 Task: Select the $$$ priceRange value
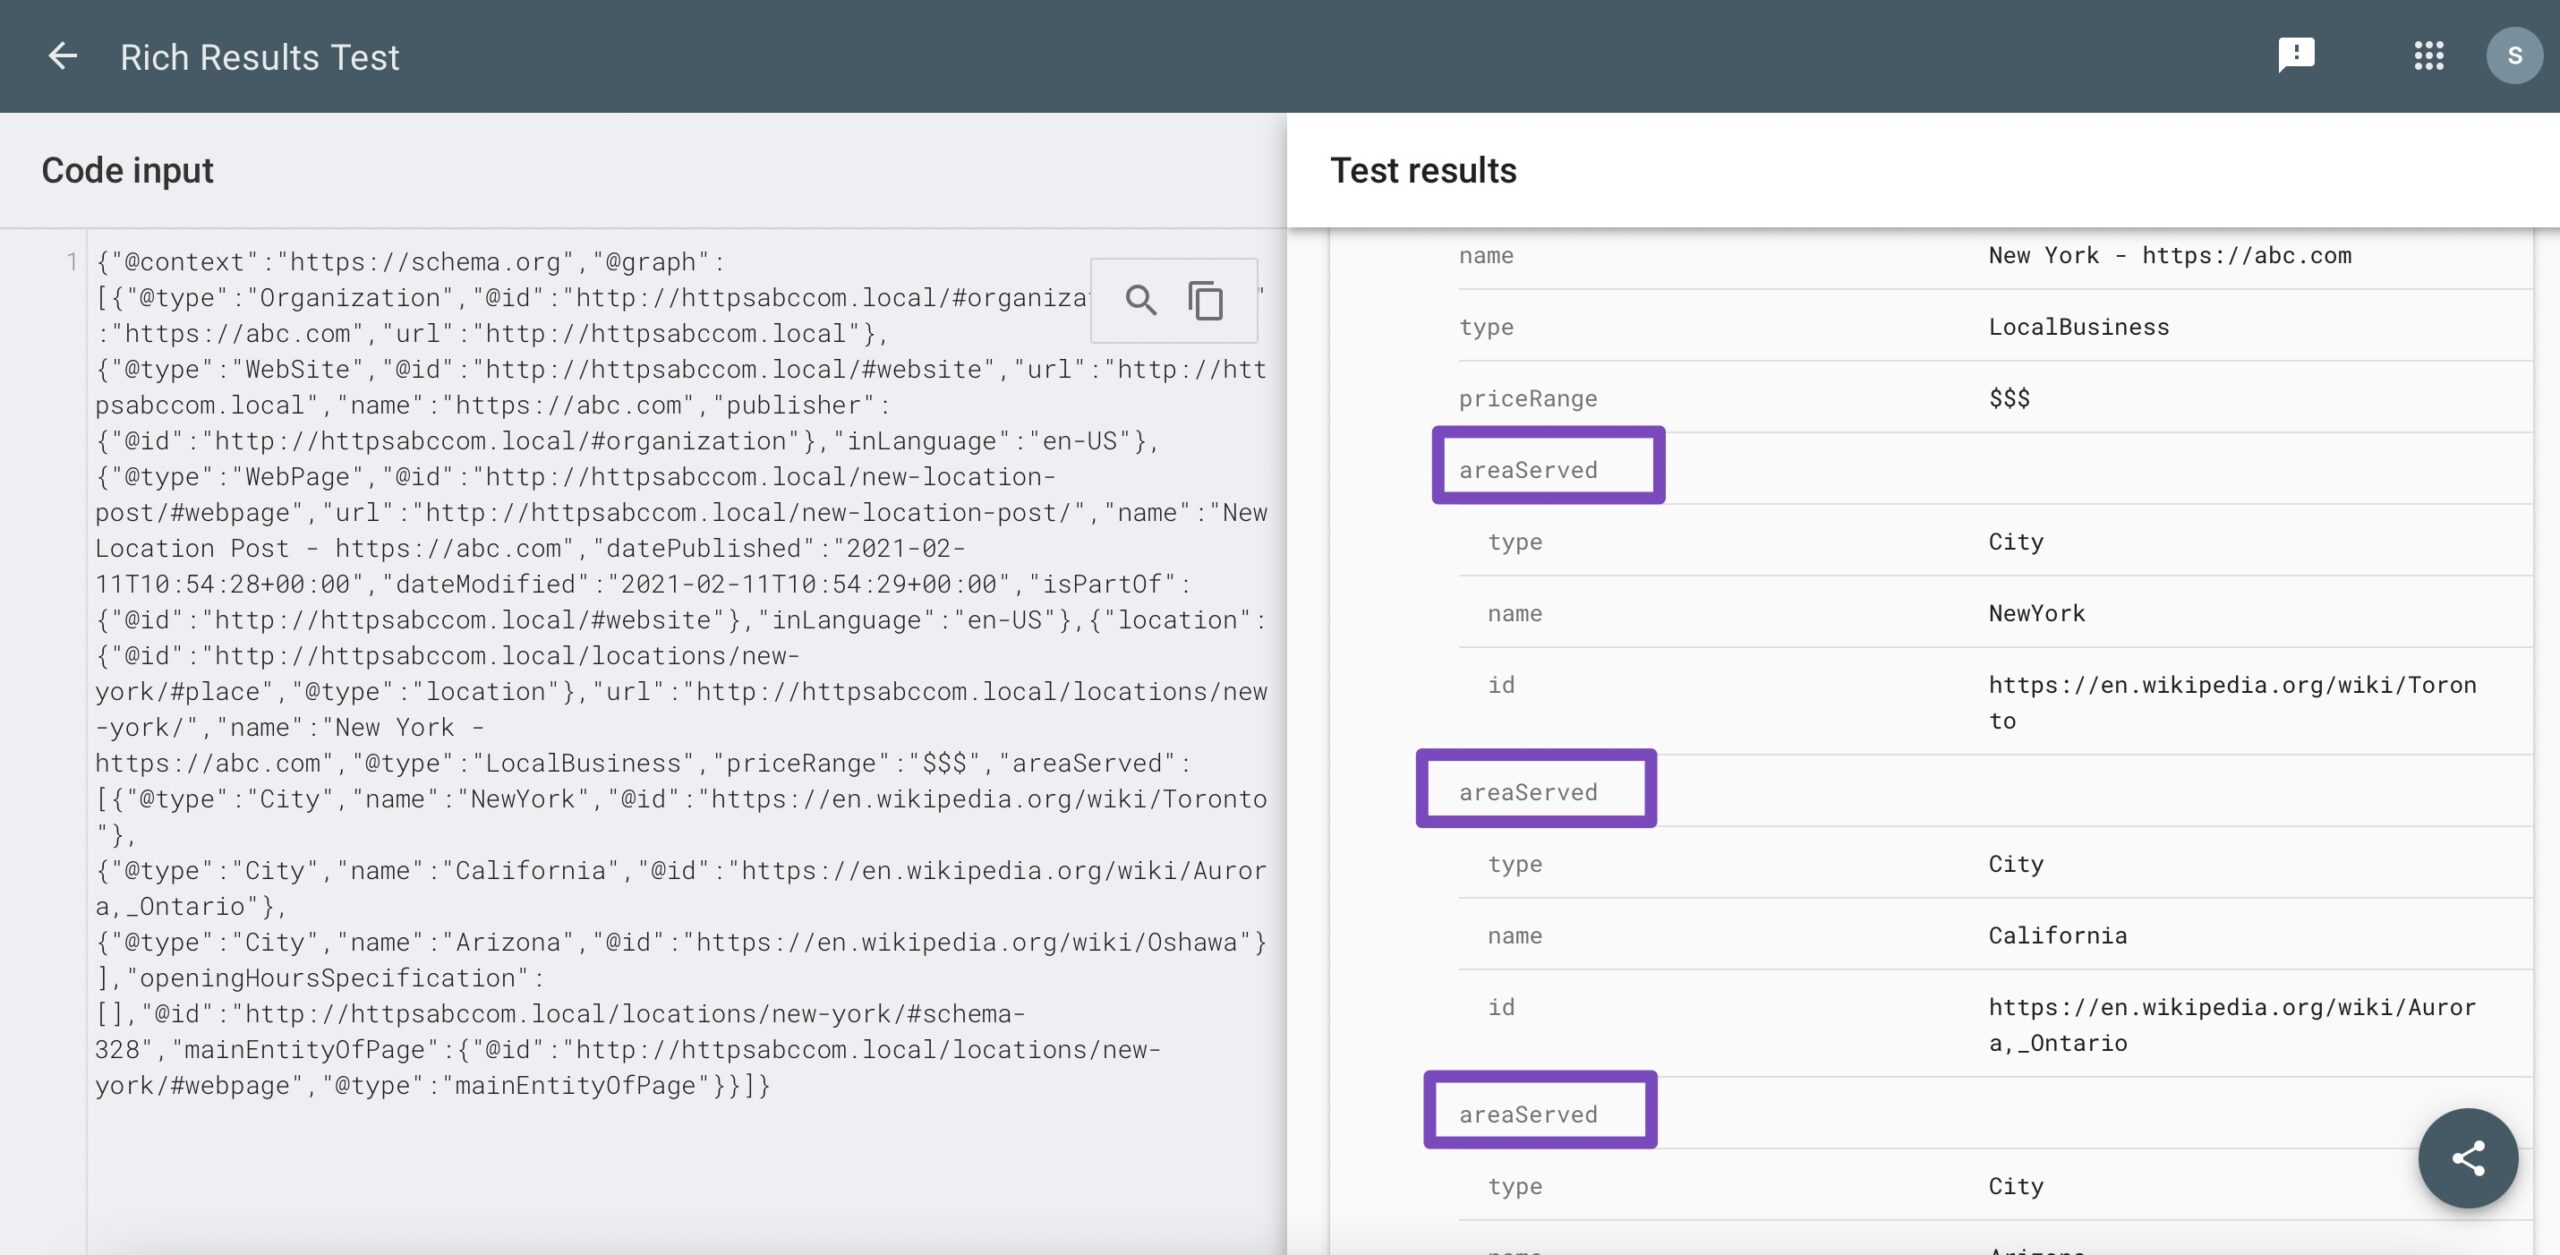click(2009, 398)
